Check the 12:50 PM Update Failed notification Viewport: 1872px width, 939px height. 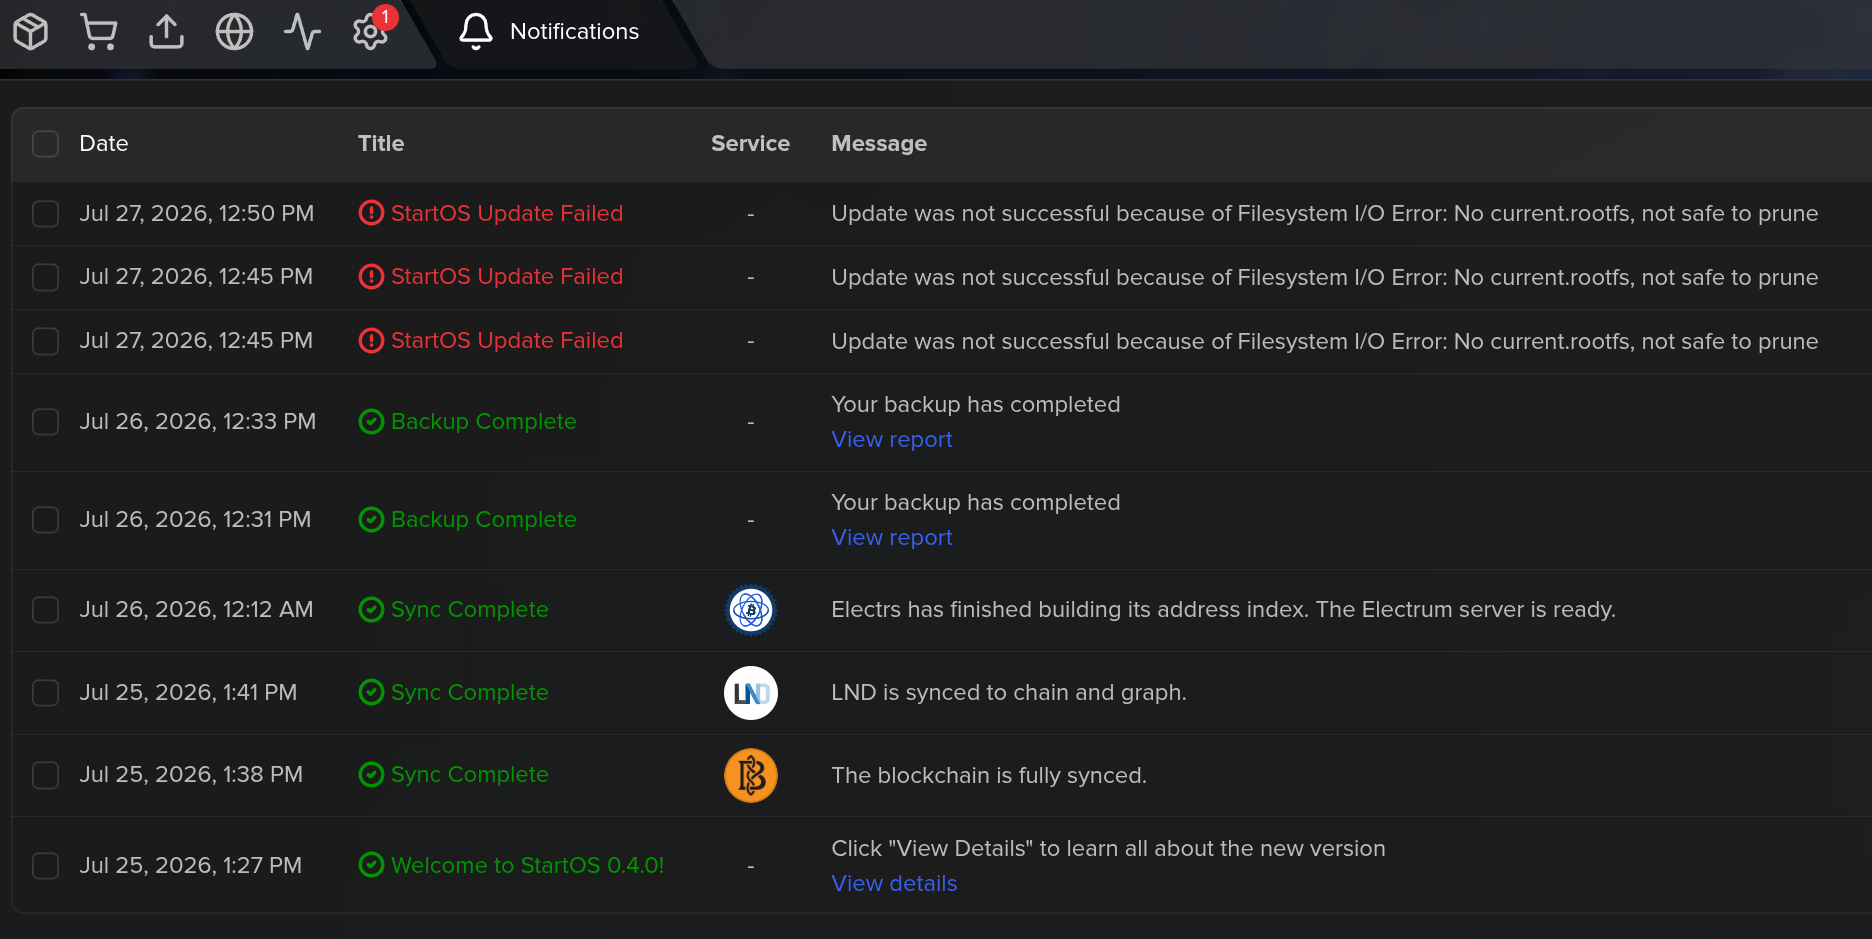click(46, 214)
